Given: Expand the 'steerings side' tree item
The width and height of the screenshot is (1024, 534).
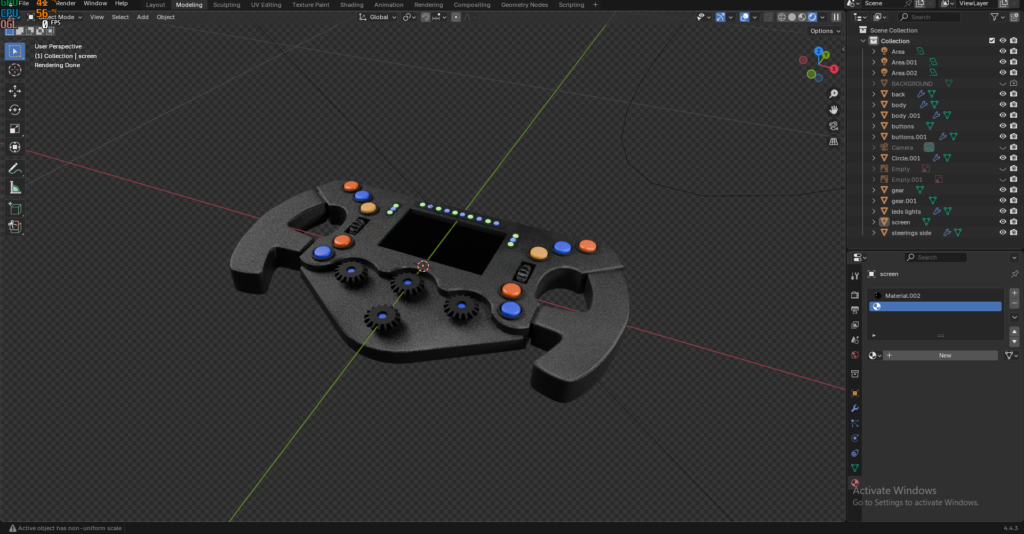Looking at the screenshot, I should [x=873, y=233].
